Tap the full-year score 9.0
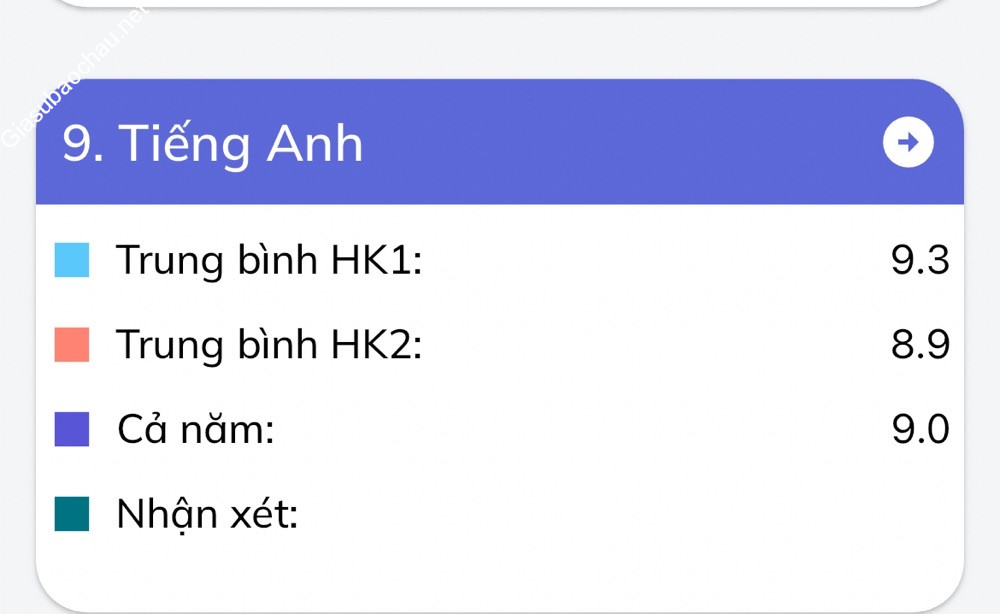 pos(919,430)
